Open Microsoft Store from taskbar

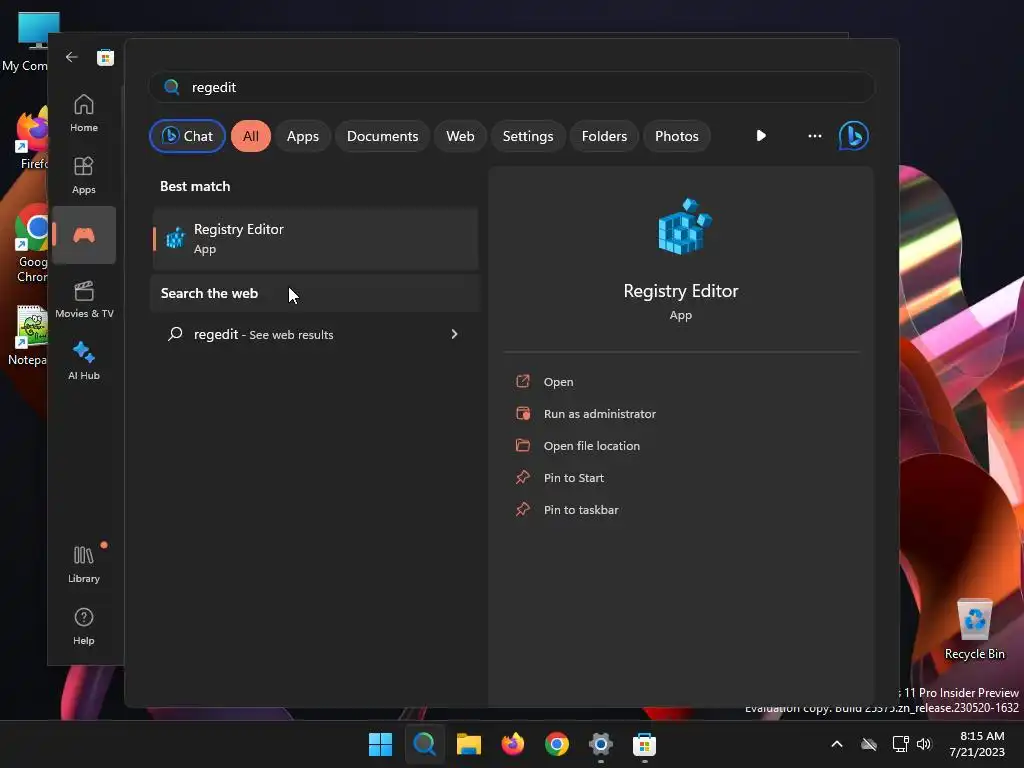click(645, 744)
